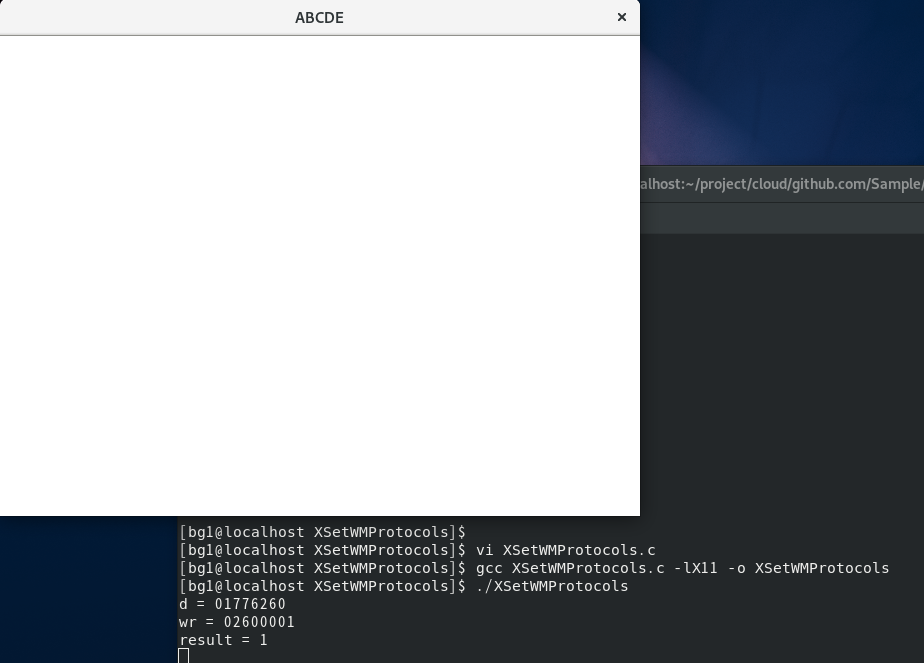Click the 'd = 01776260' output line

coord(232,604)
